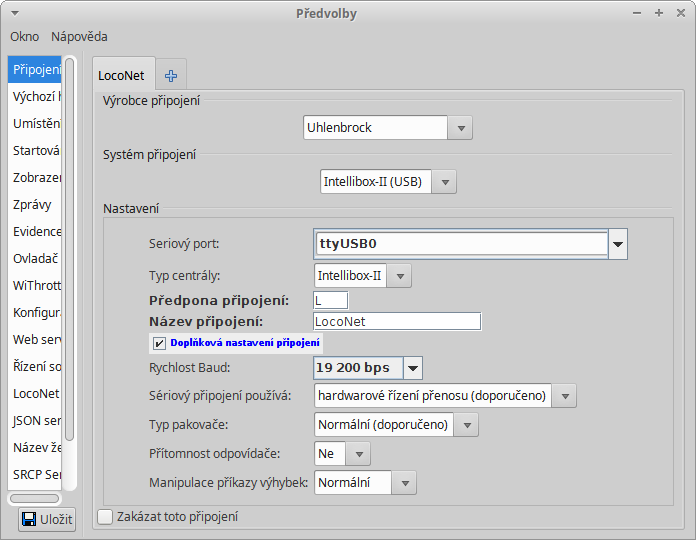Click the plus icon to add connection tab
This screenshot has width=696, height=540.
[x=171, y=75]
